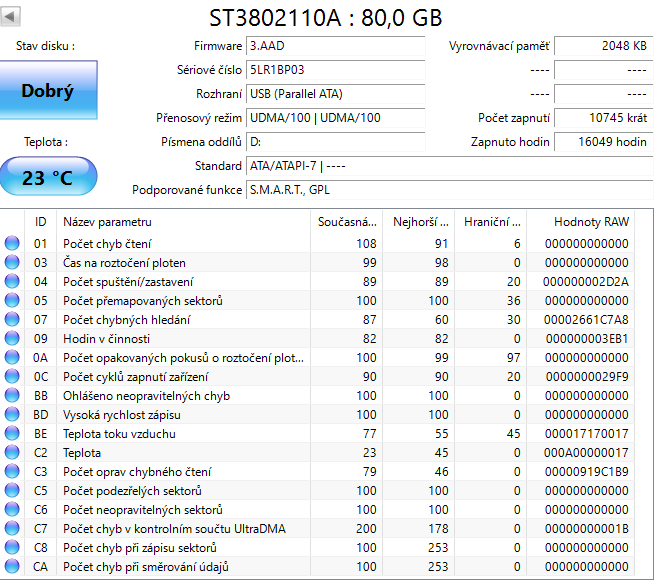Viewport: 662px width, 587px height.
Task: Click the status icon beside ID 0A
Action: pyautogui.click(x=12, y=358)
